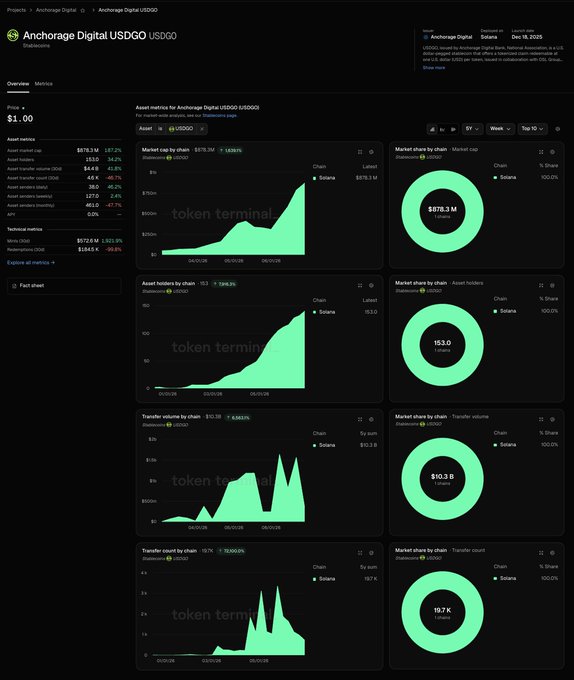Select the Redemptions (30d) row
574x680 pixels.
64,249
